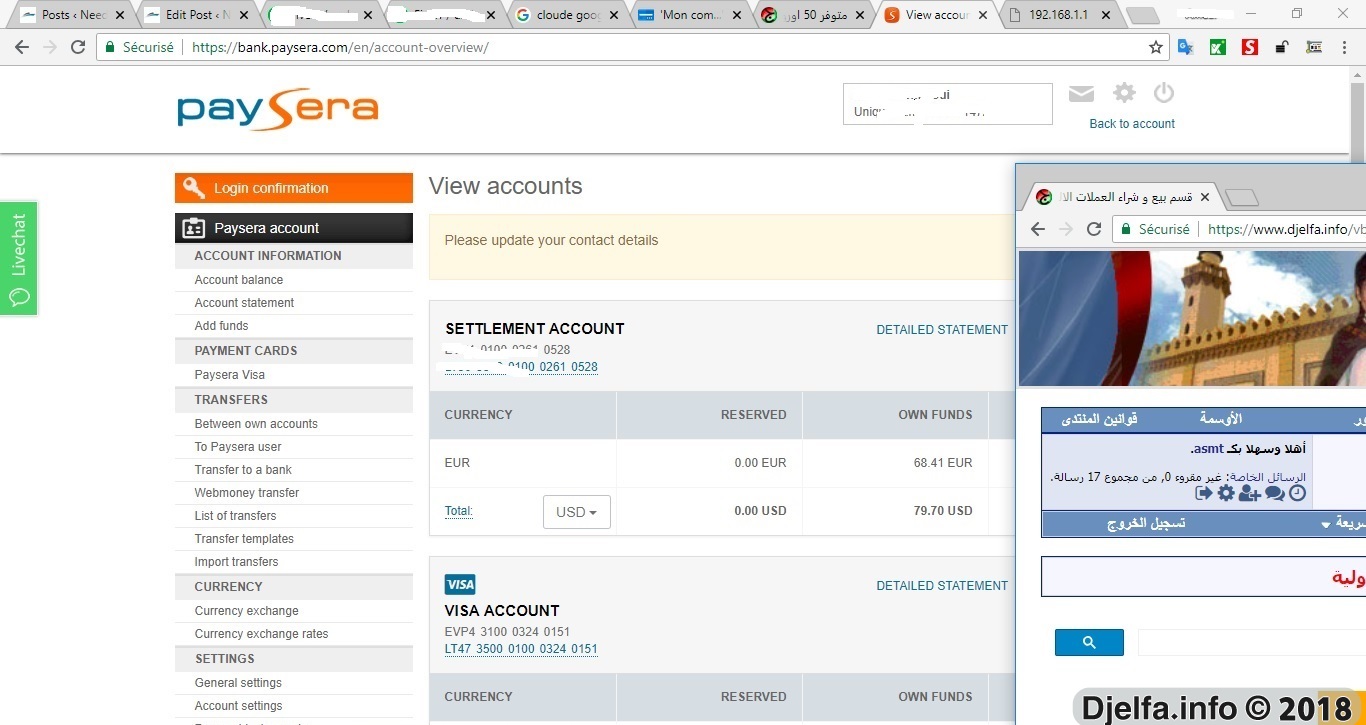Screen dimensions: 1366x725
Task: Click search field in Djelfa window
Action: pyautogui.click(x=1250, y=642)
